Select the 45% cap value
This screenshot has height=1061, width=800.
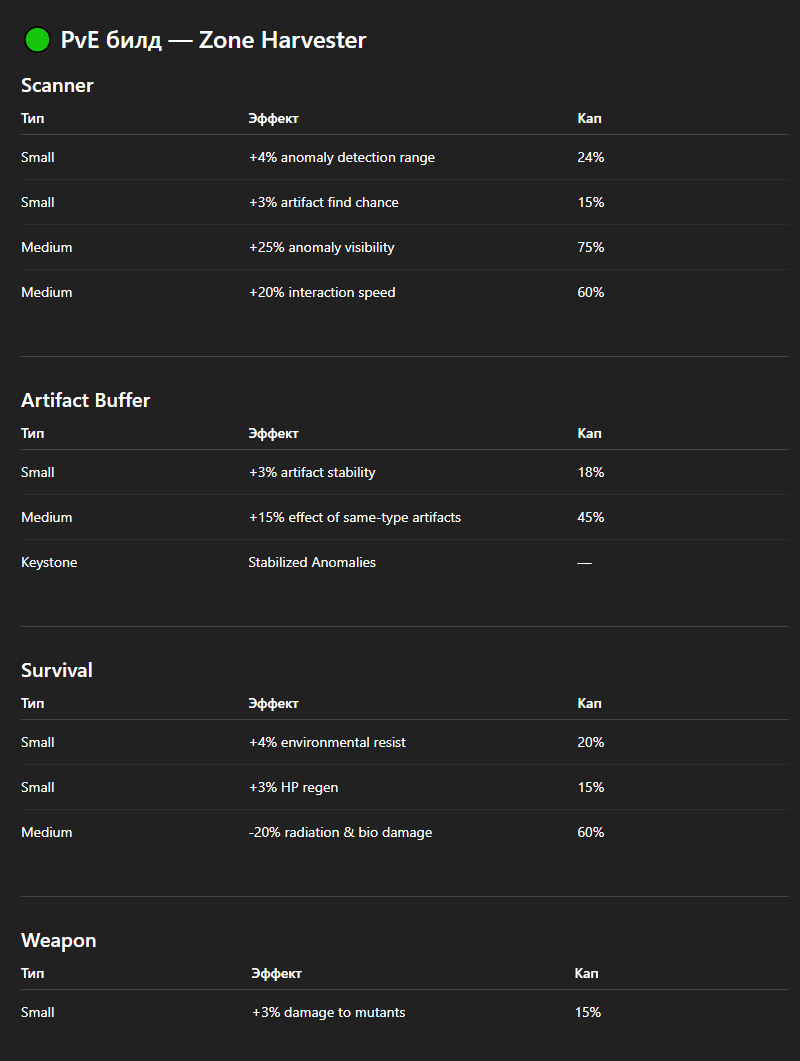point(590,517)
